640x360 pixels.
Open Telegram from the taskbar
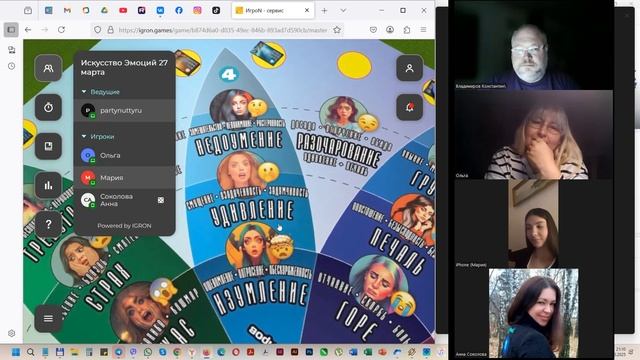click(119, 352)
